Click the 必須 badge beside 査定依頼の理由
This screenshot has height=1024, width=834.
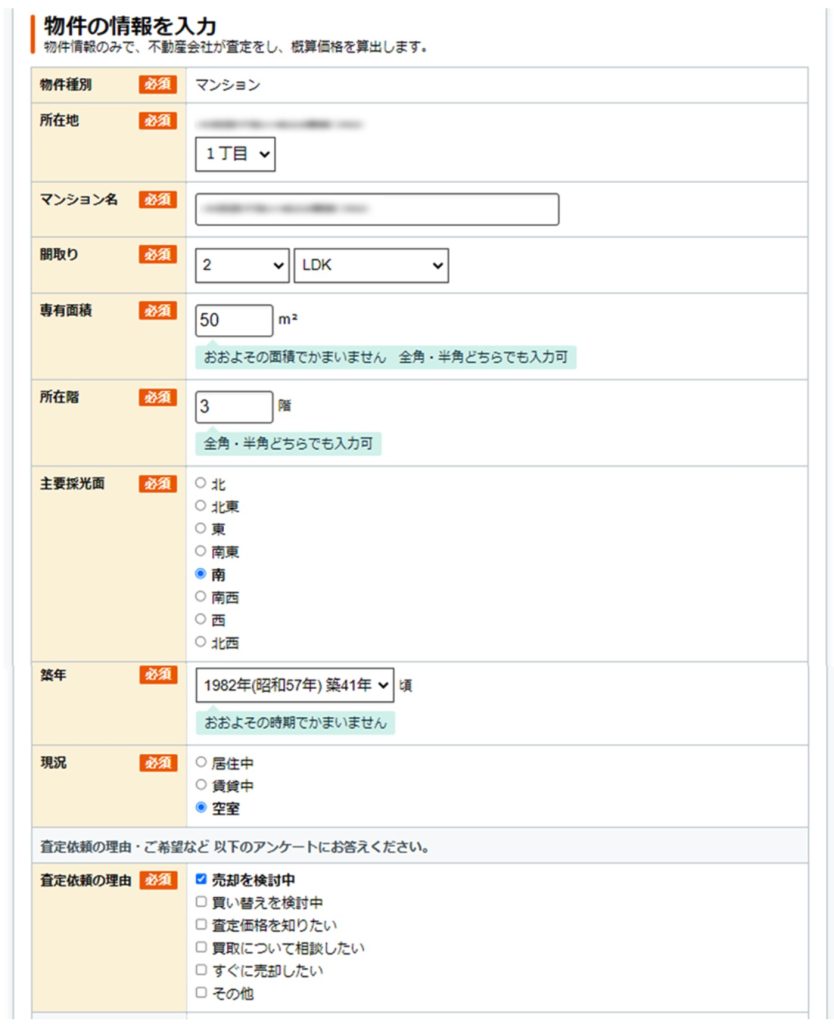(157, 880)
